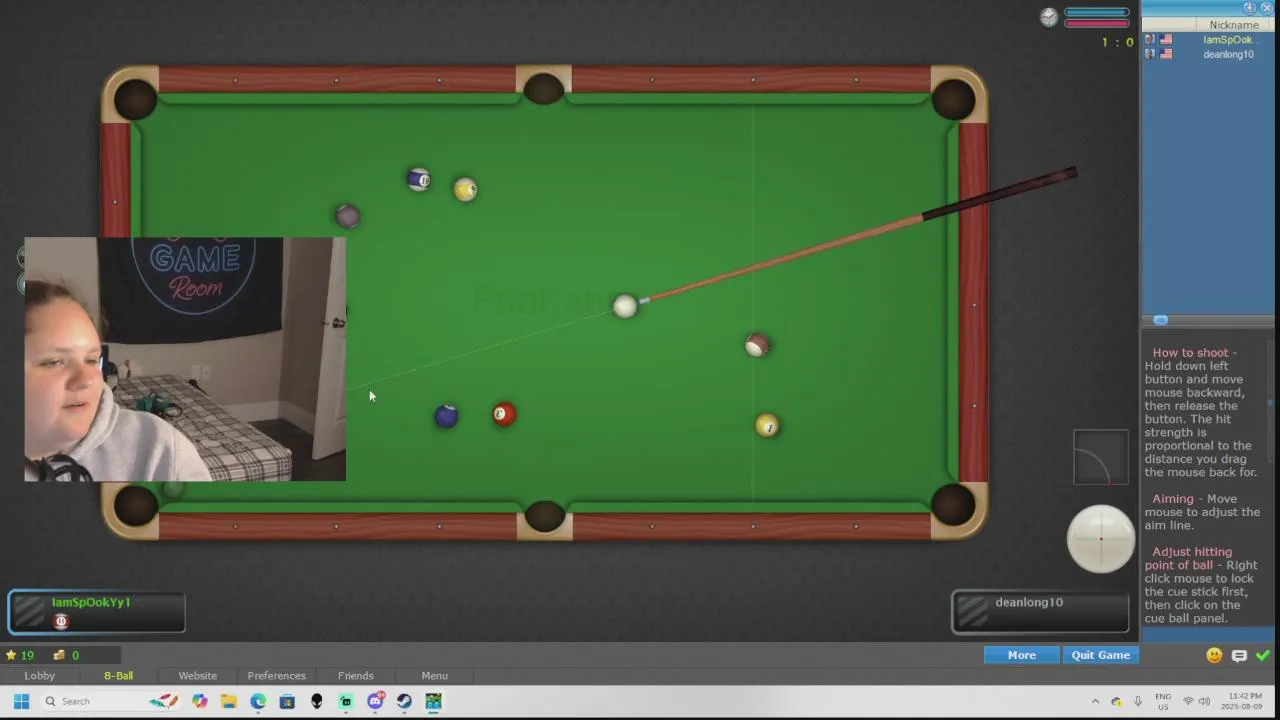Click the download-arrow button above player list
Viewport: 1280px width, 720px height.
(x=1249, y=8)
